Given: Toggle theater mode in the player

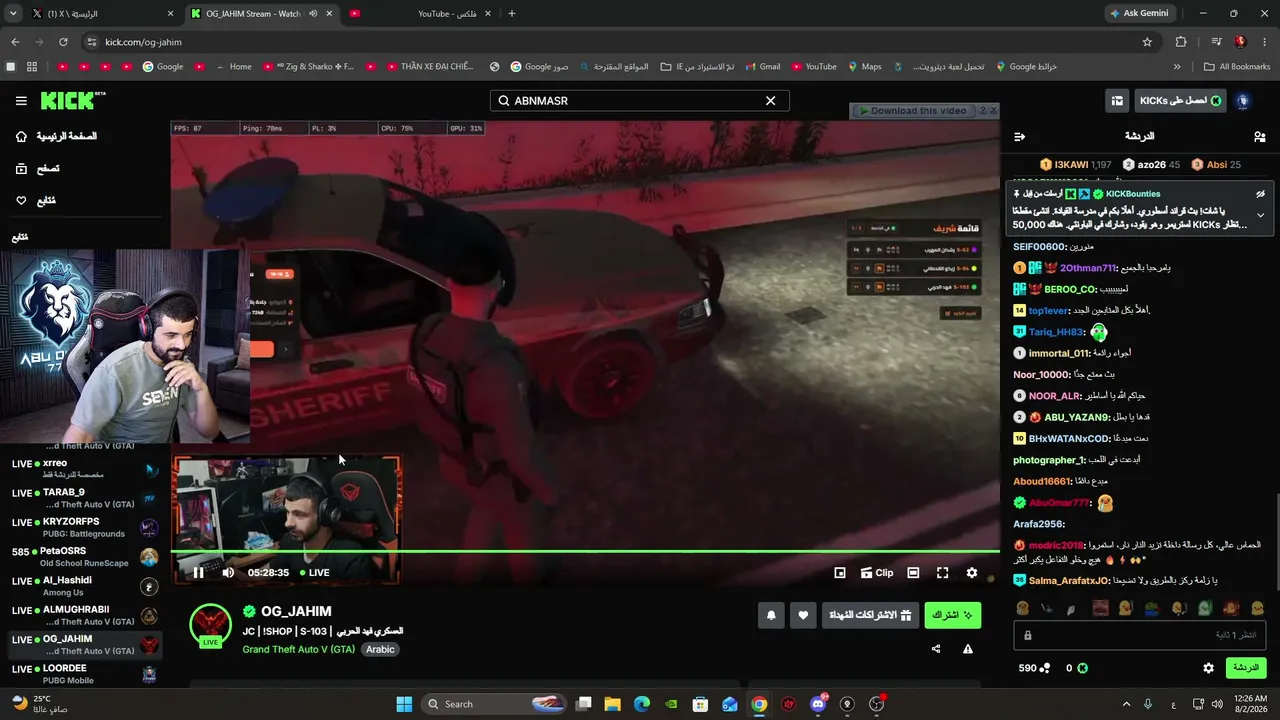Looking at the screenshot, I should (x=913, y=573).
